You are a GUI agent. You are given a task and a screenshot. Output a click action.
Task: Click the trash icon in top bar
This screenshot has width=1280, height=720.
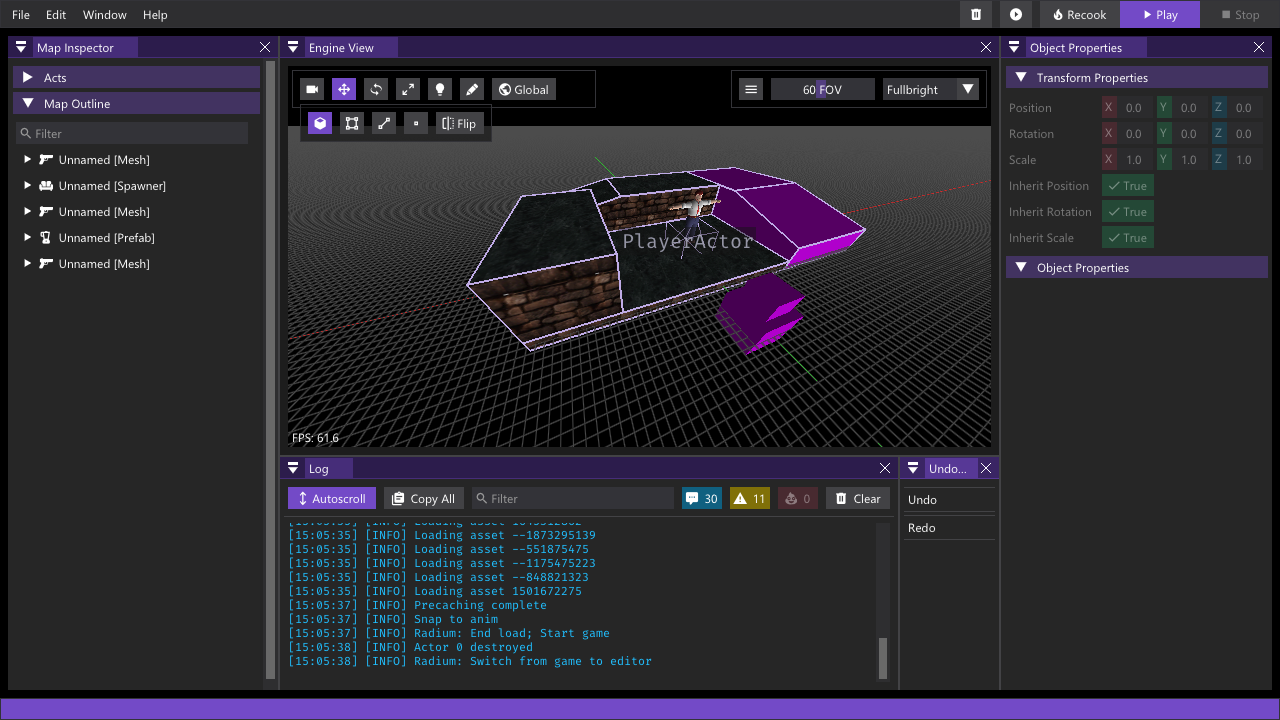[x=976, y=14]
